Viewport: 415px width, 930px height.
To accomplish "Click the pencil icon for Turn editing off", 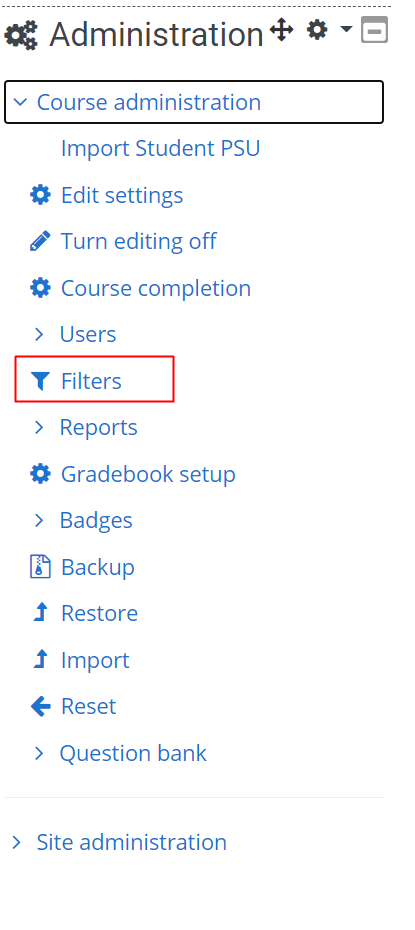I will pyautogui.click(x=40, y=241).
